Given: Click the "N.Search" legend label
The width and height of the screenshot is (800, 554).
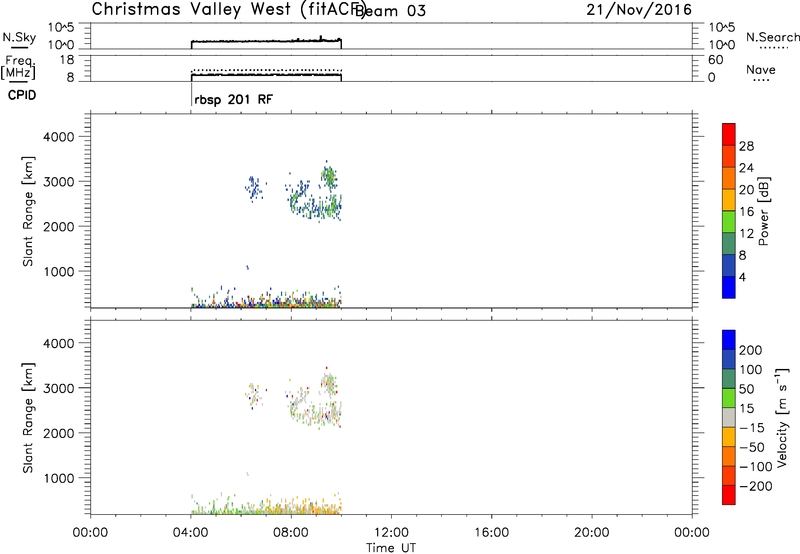Looking at the screenshot, I should pos(772,37).
